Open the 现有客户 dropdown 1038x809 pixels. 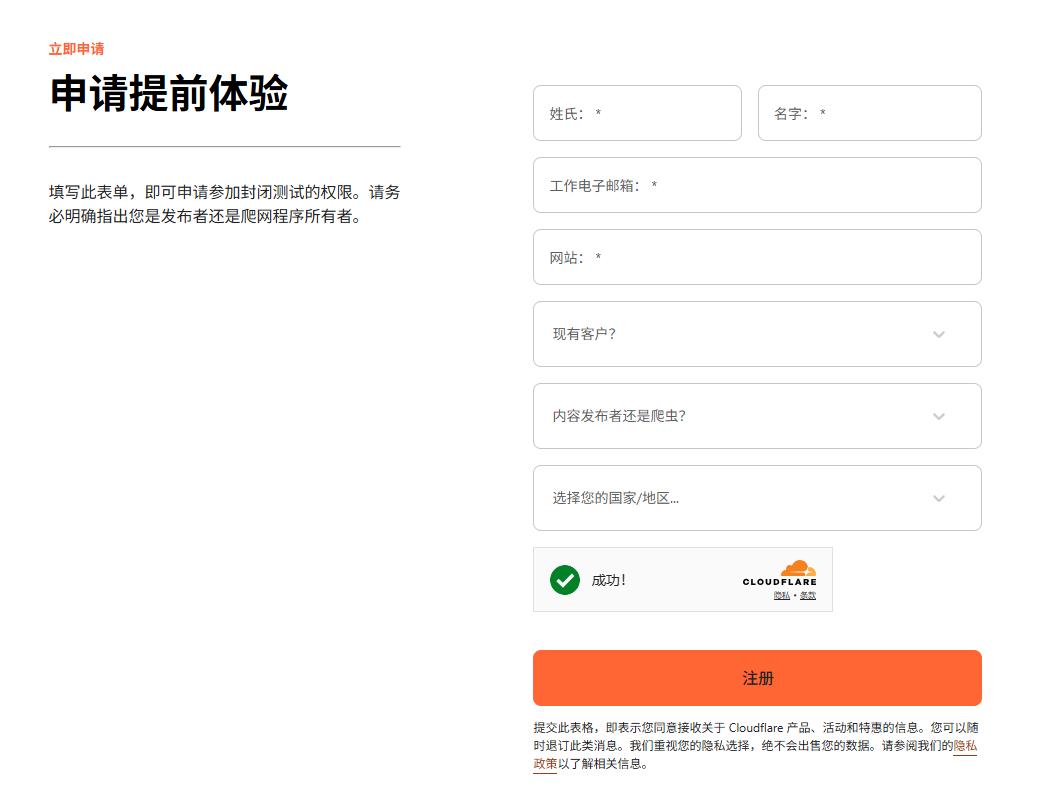[757, 334]
